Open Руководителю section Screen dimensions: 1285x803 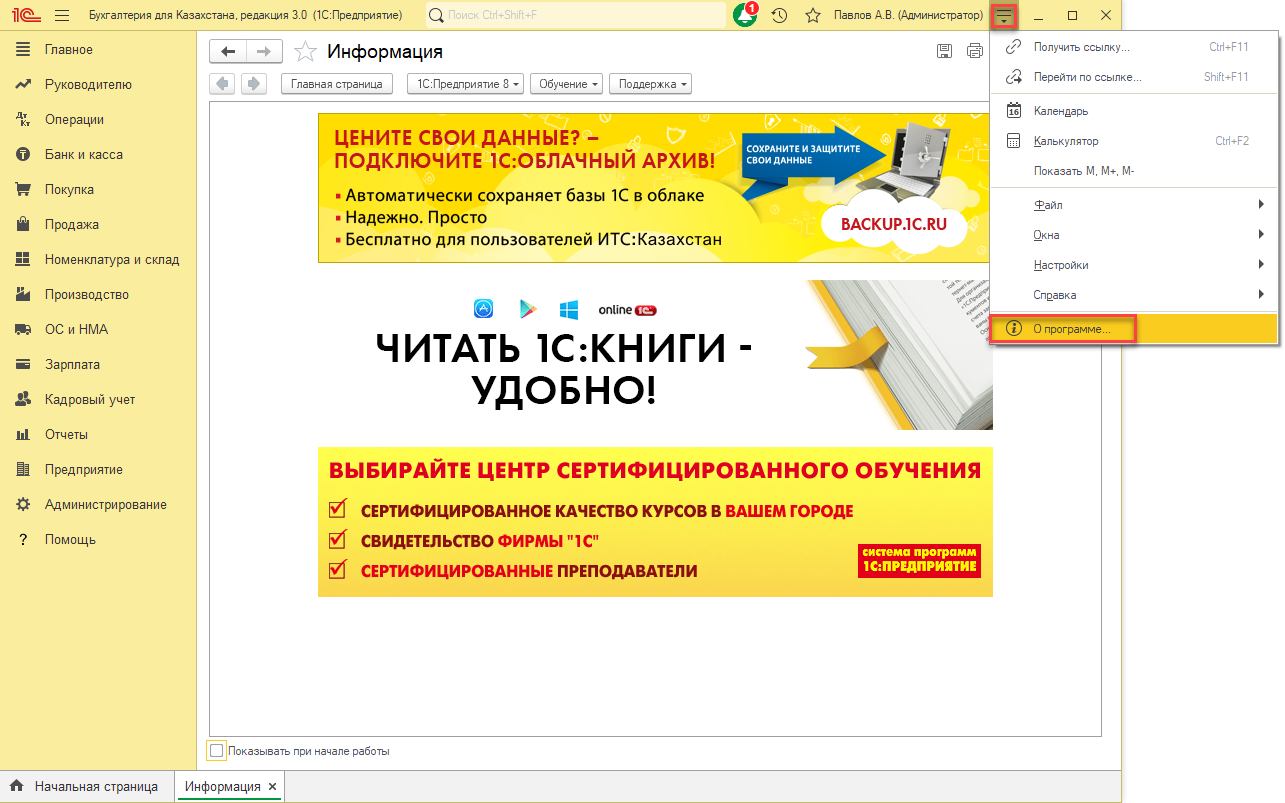98,85
